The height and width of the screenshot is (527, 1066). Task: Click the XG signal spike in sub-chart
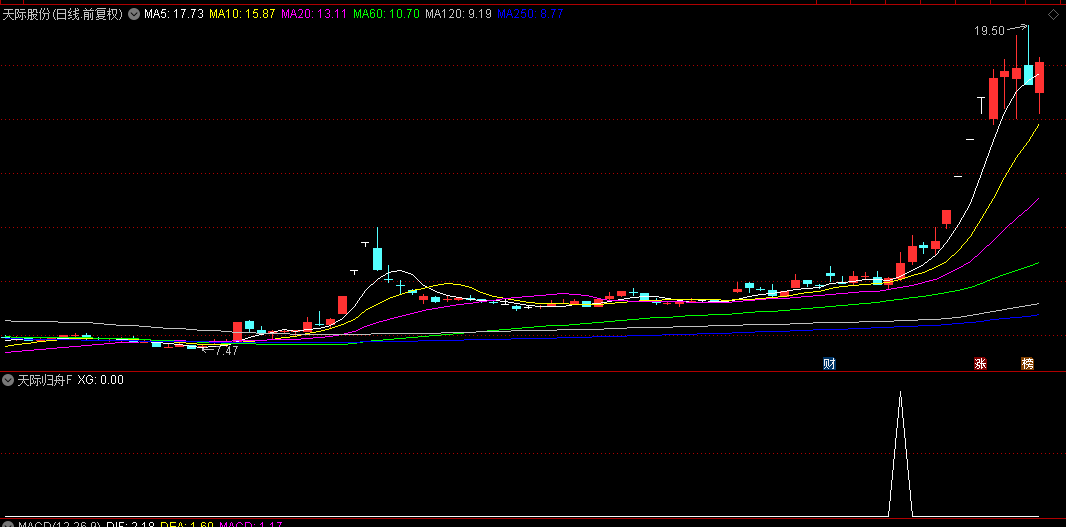click(900, 454)
